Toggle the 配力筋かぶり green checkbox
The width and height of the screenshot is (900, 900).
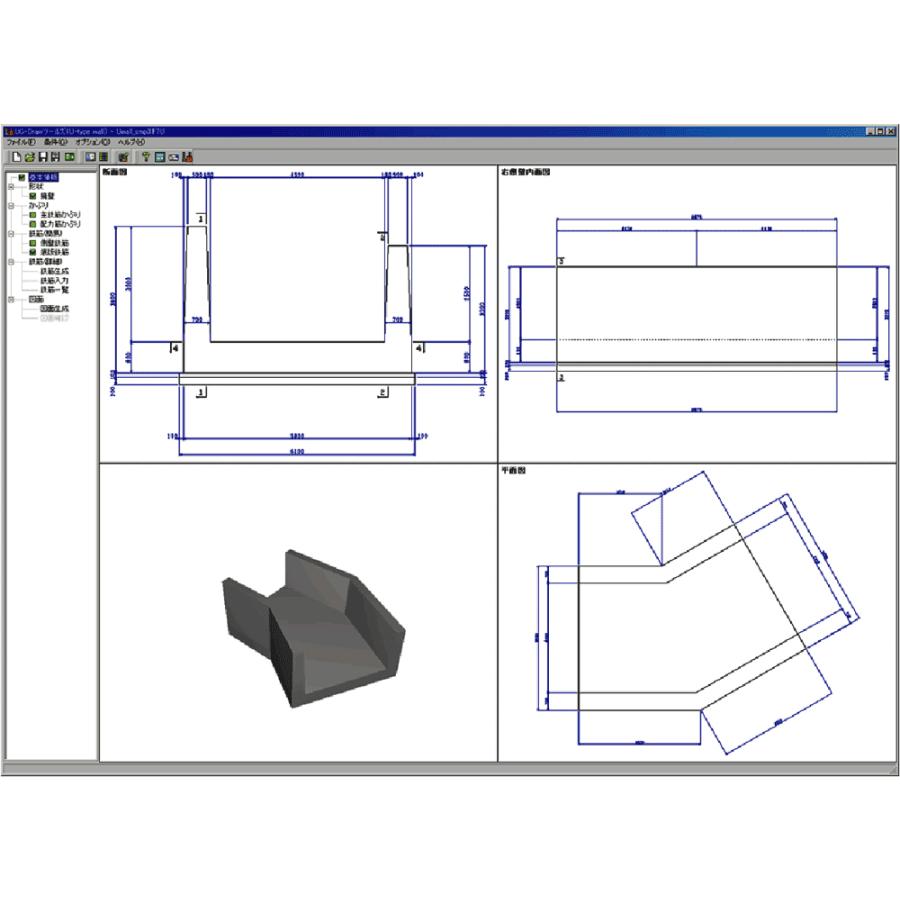tap(33, 224)
